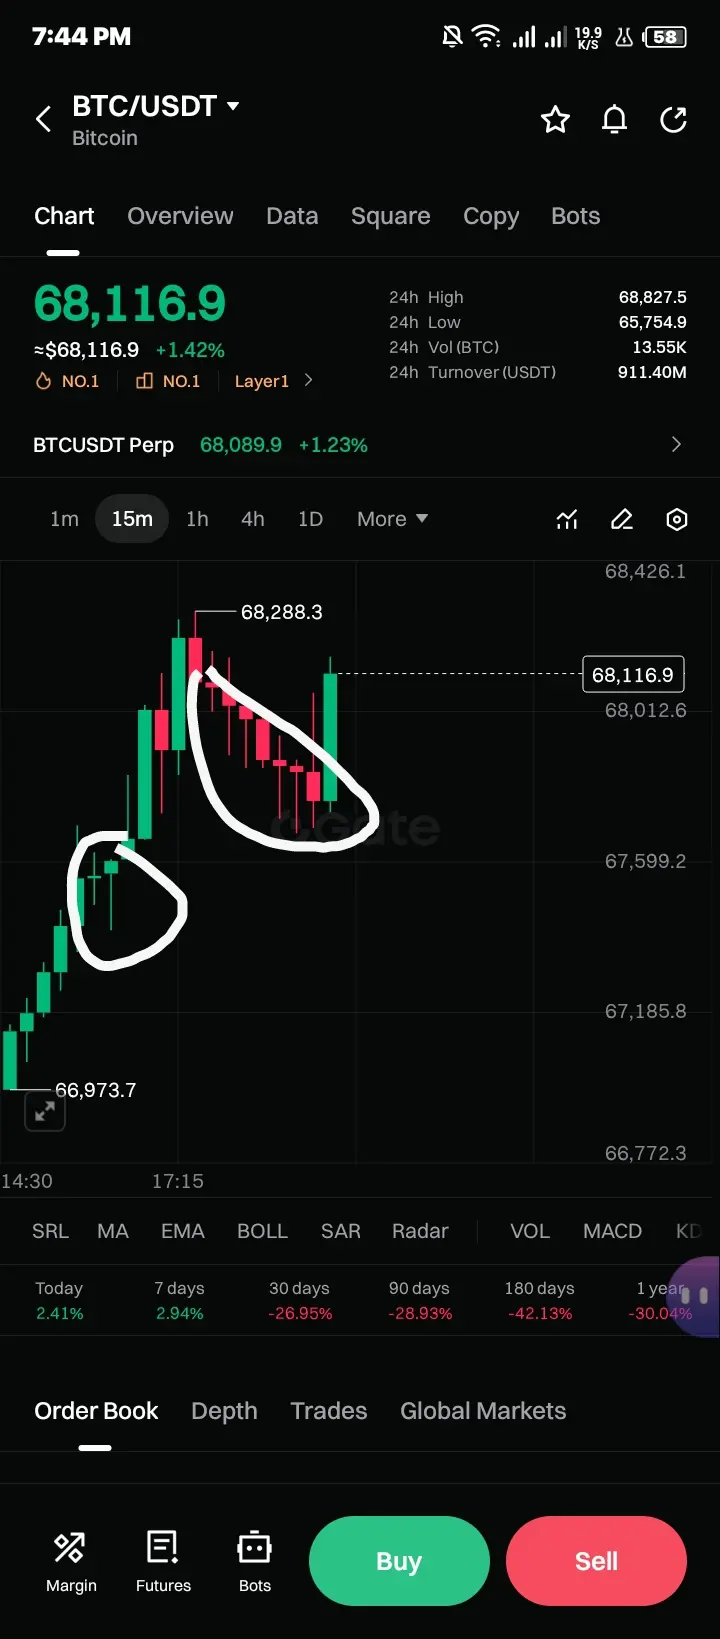Expand the More timeframes dropdown

tap(392, 519)
